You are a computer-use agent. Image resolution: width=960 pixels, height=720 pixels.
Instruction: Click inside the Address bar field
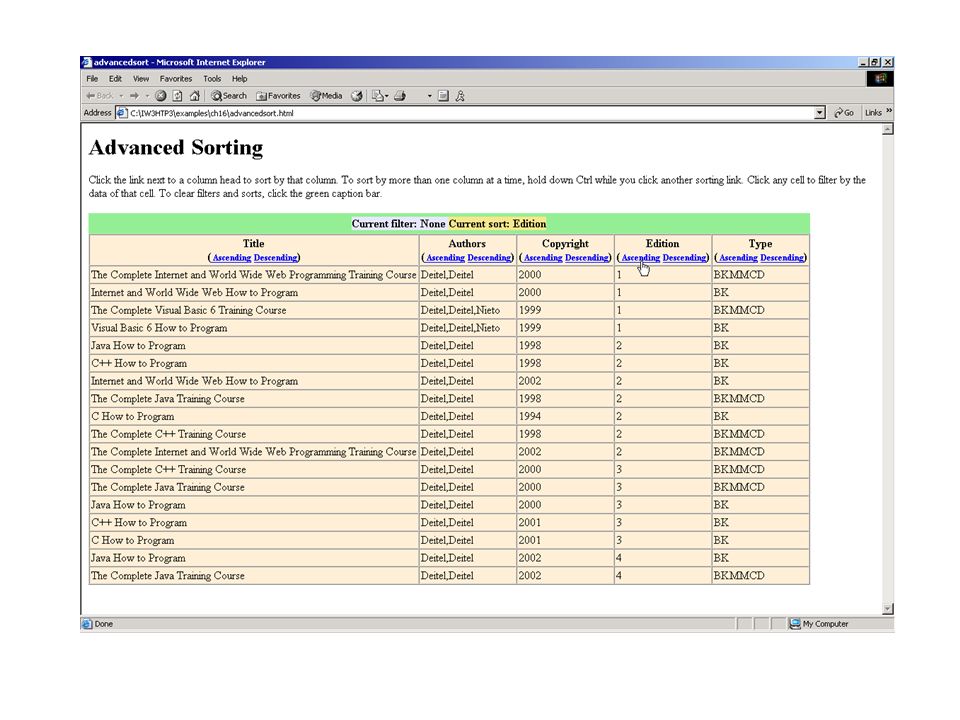tap(471, 113)
